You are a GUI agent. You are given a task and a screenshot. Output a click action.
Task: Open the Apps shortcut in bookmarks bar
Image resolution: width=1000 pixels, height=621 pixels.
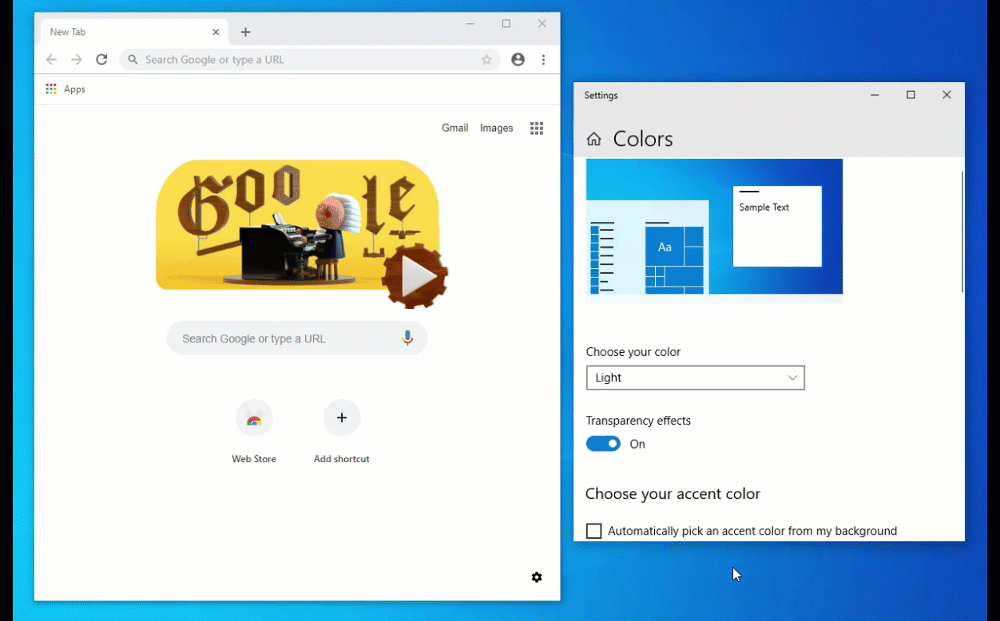[66, 89]
